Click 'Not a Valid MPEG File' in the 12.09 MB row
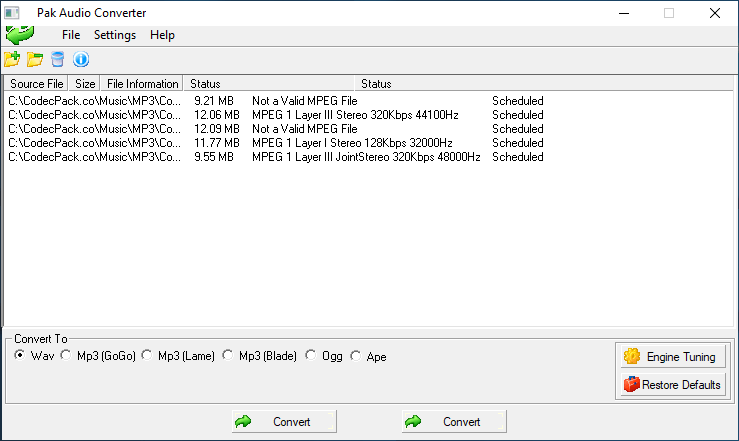Viewport: 739px width, 441px height. pyautogui.click(x=304, y=129)
